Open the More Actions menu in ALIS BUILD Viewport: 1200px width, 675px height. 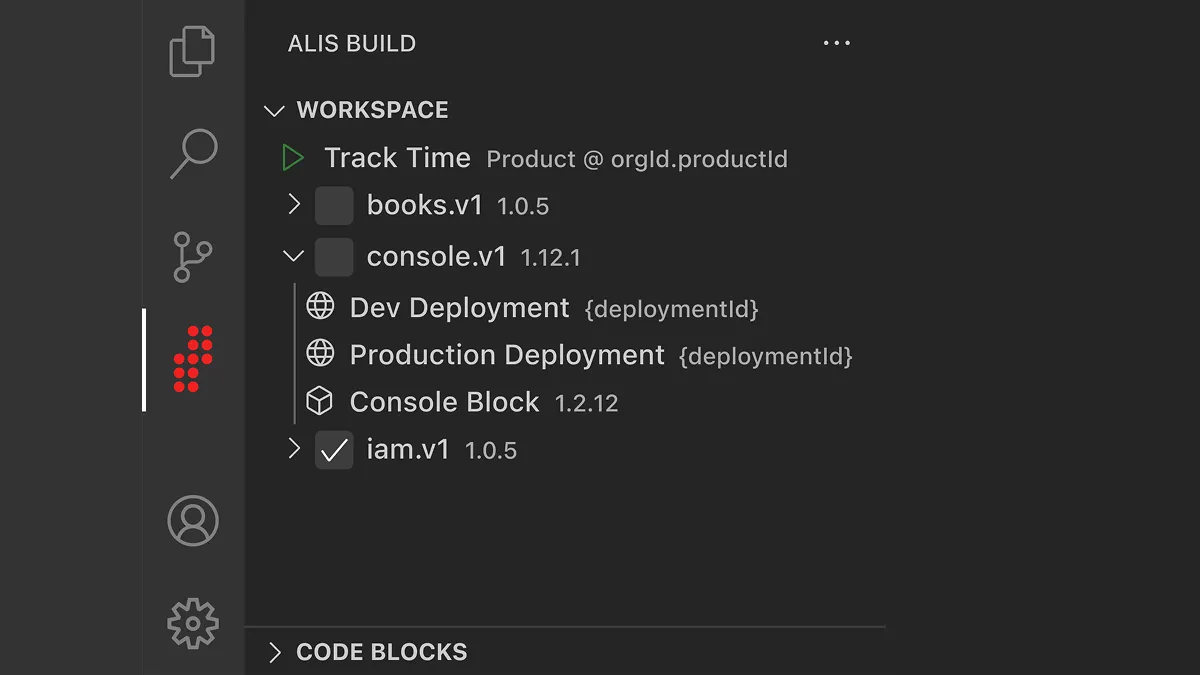tap(837, 42)
